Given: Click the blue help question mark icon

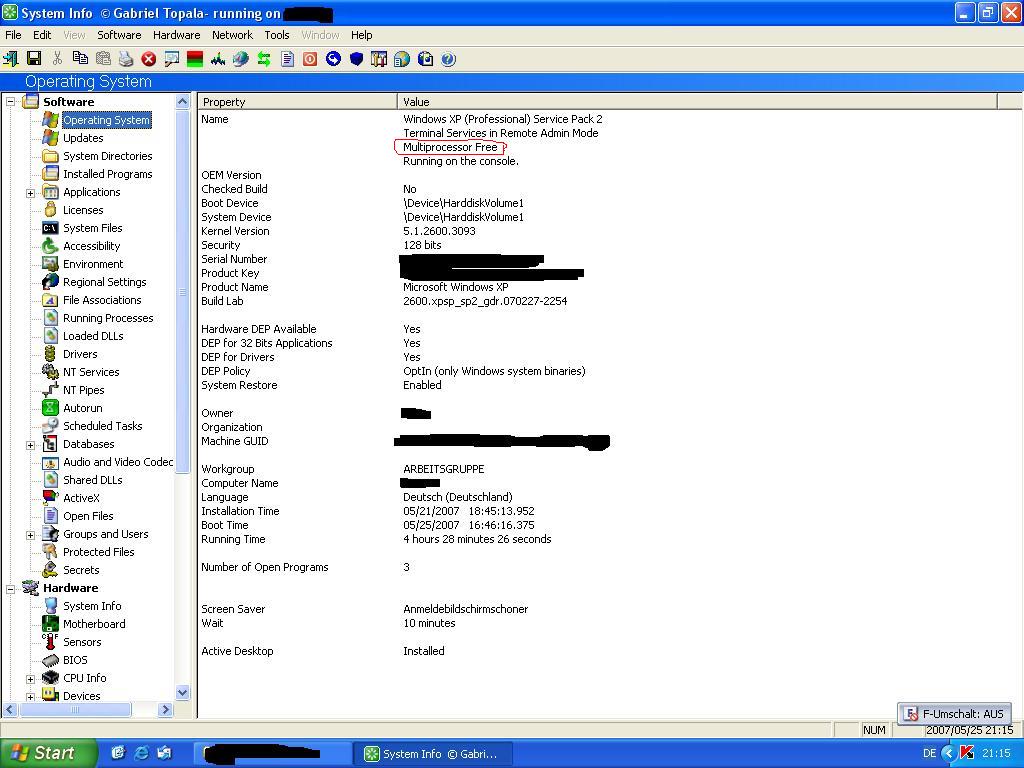Looking at the screenshot, I should pos(448,59).
